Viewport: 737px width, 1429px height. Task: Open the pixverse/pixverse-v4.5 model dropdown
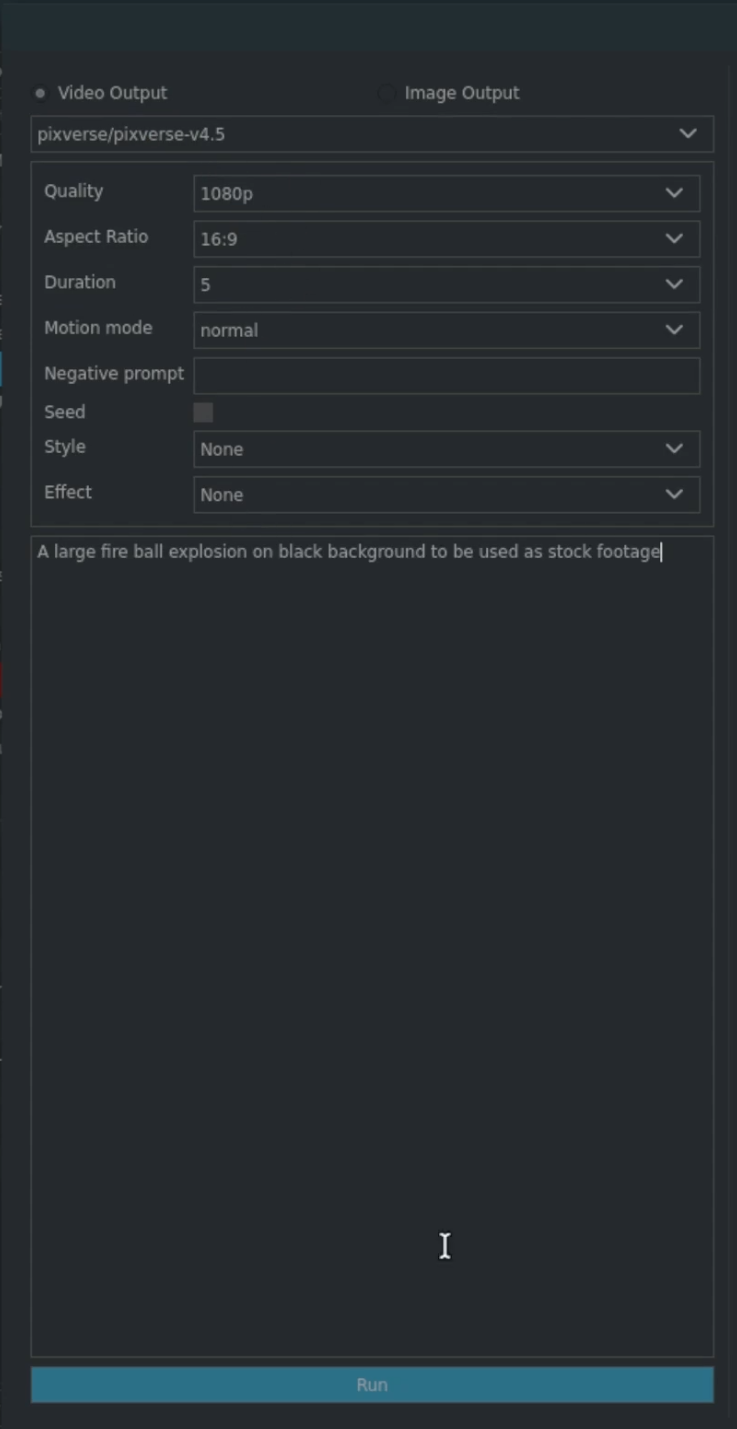pos(371,134)
